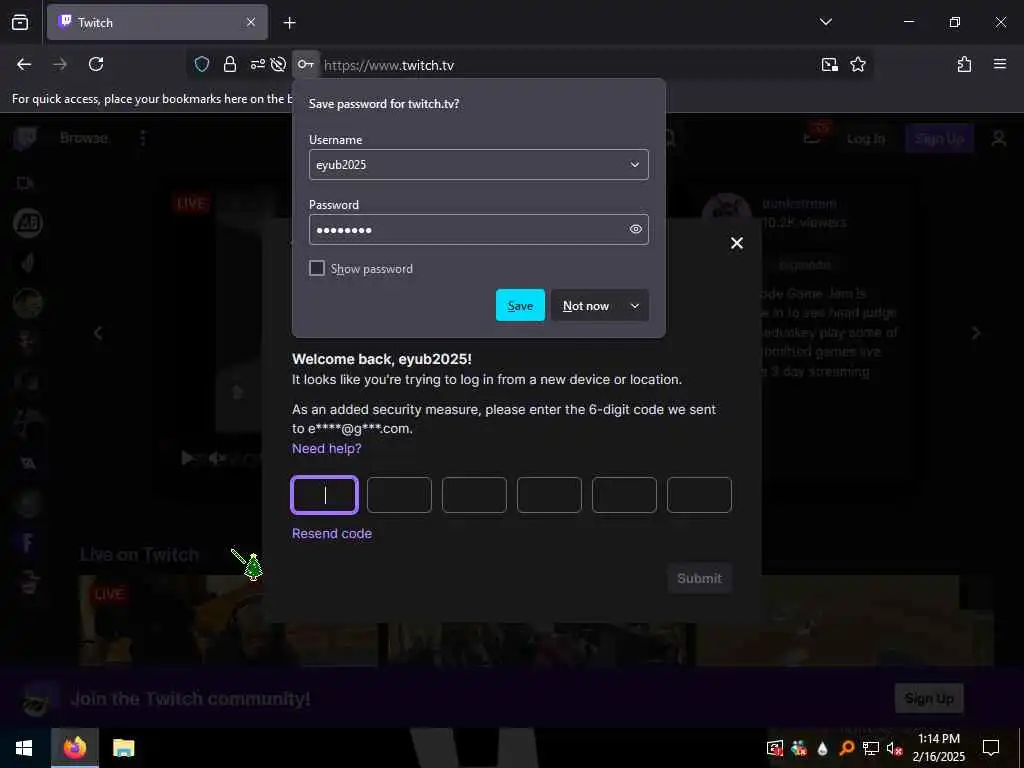
Task: Open the Need help? link
Action: point(327,449)
